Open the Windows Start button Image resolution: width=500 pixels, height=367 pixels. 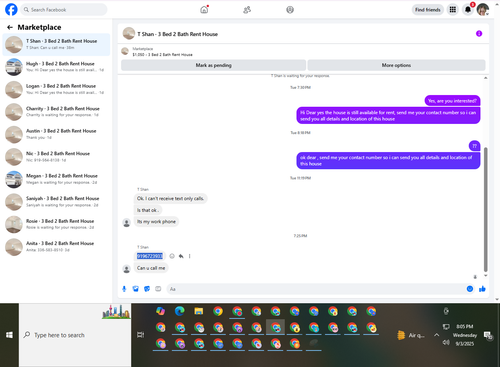9,335
